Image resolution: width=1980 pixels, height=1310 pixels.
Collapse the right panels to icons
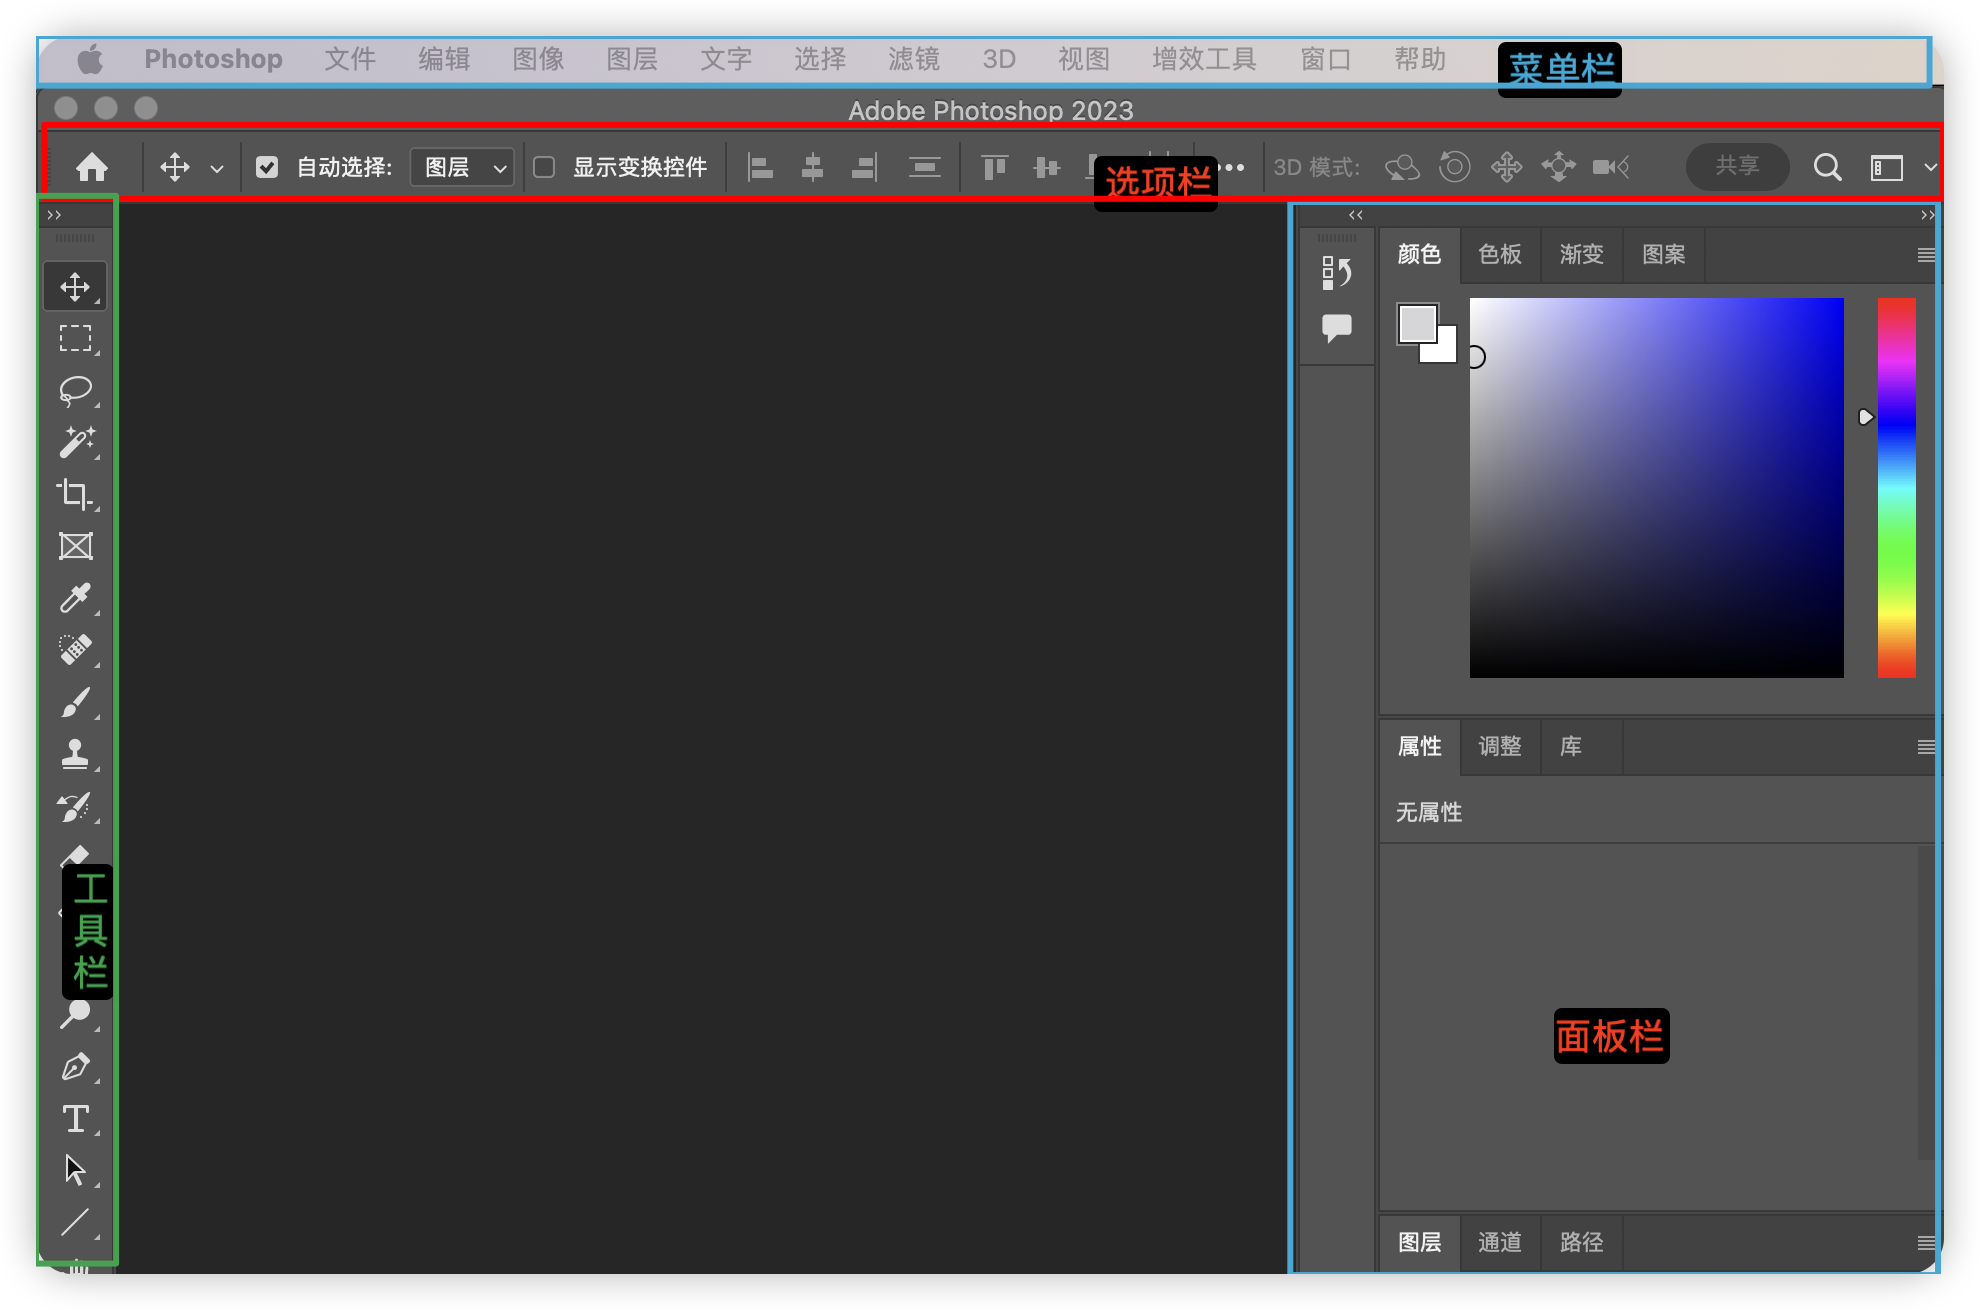tap(1927, 215)
